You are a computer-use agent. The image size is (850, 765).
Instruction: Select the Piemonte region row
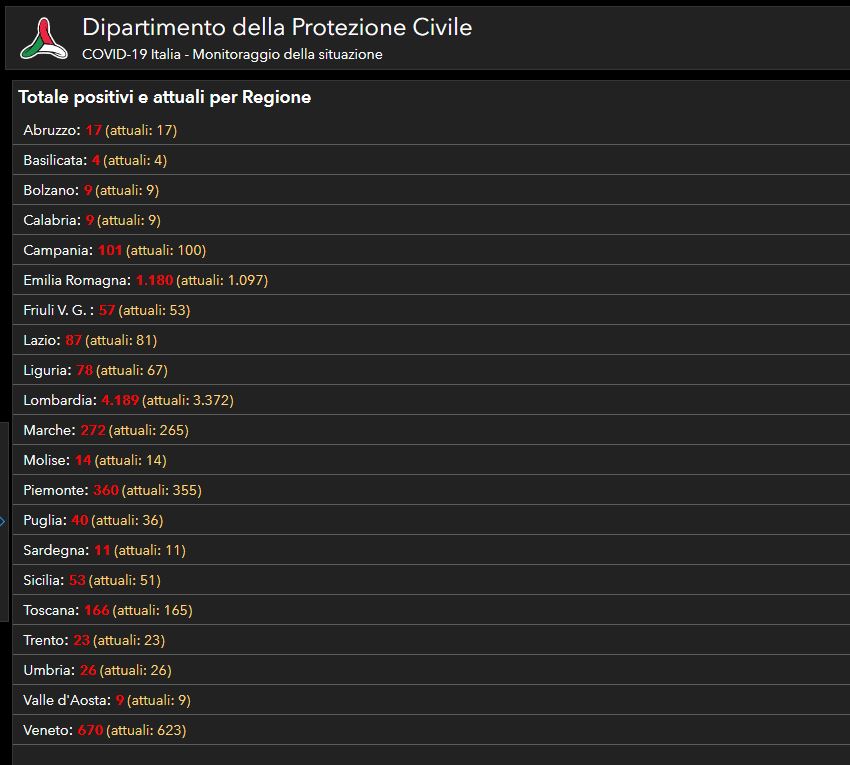coord(431,490)
